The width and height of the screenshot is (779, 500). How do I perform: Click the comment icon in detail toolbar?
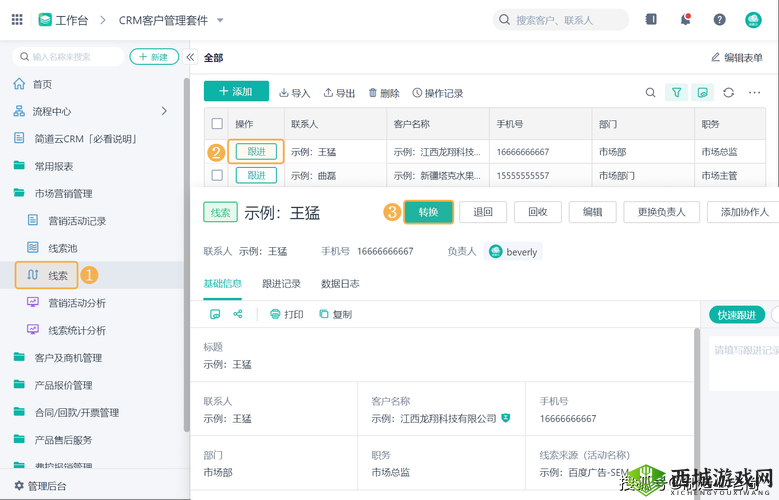click(x=215, y=314)
